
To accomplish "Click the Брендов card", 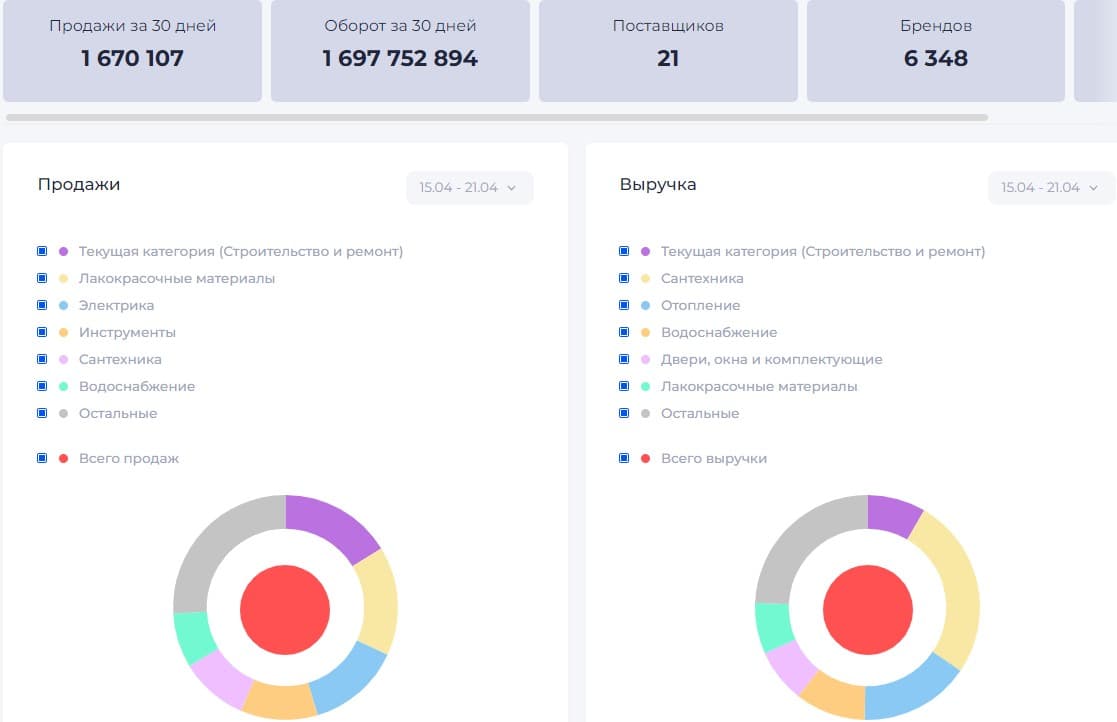I will 936,50.
